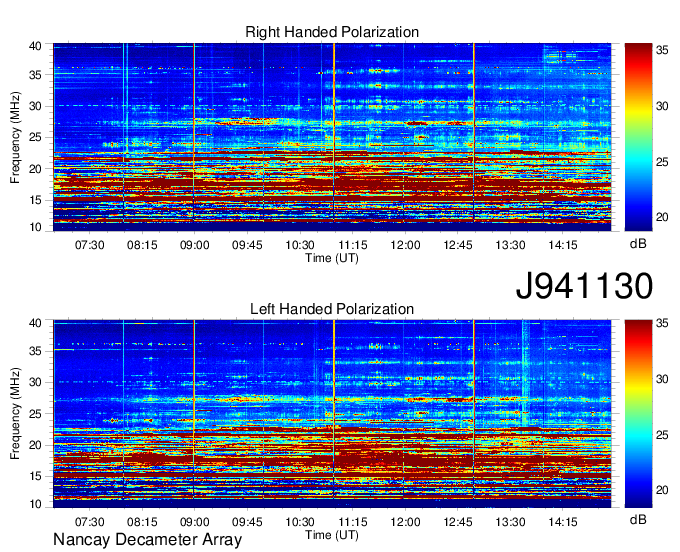The image size is (680, 552).
Task: Click the Right Handed plot's dB colorbar
Action: [638, 137]
